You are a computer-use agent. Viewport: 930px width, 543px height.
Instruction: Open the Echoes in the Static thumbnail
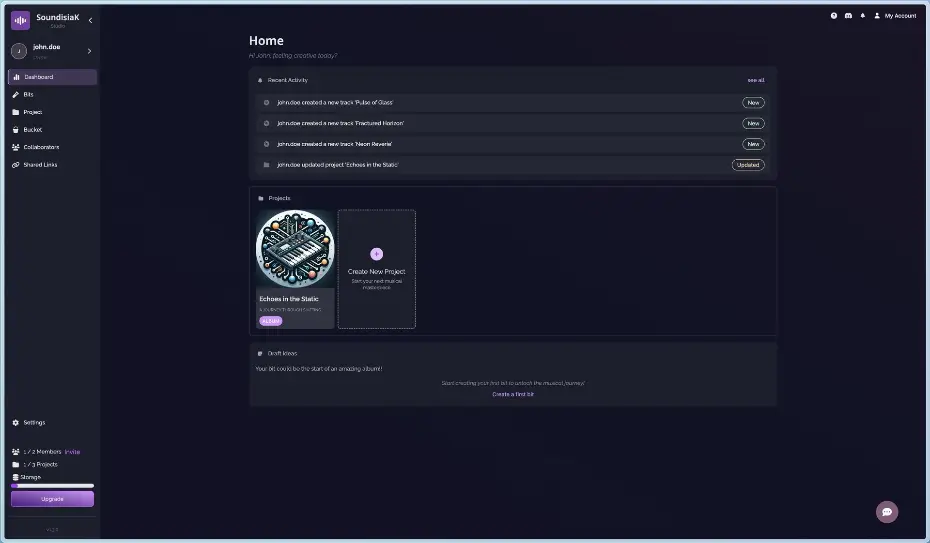[x=295, y=249]
